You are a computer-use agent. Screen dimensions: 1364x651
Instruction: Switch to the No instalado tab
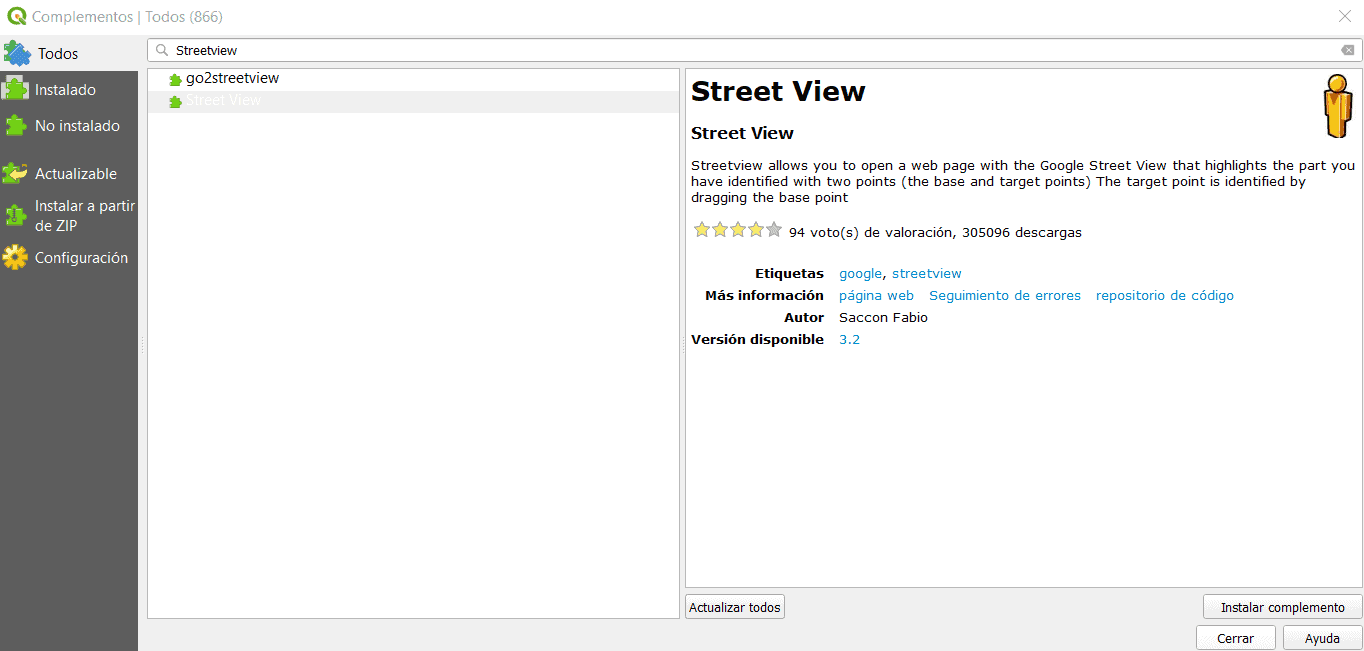(x=69, y=125)
